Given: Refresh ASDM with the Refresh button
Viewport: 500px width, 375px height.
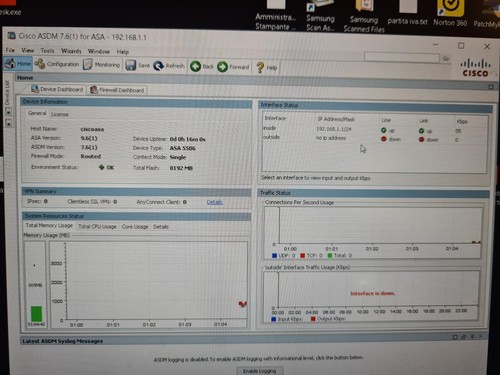Looking at the screenshot, I should (169, 66).
